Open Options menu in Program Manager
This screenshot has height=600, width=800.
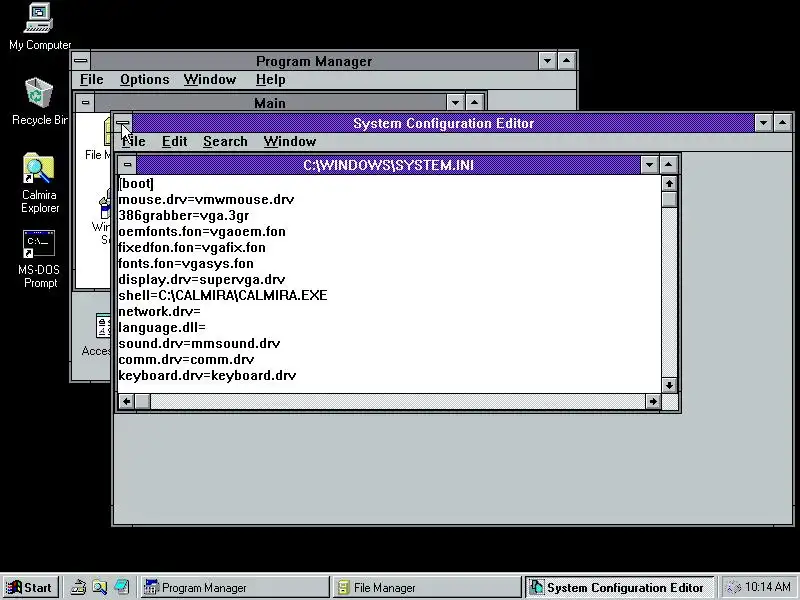pyautogui.click(x=144, y=80)
